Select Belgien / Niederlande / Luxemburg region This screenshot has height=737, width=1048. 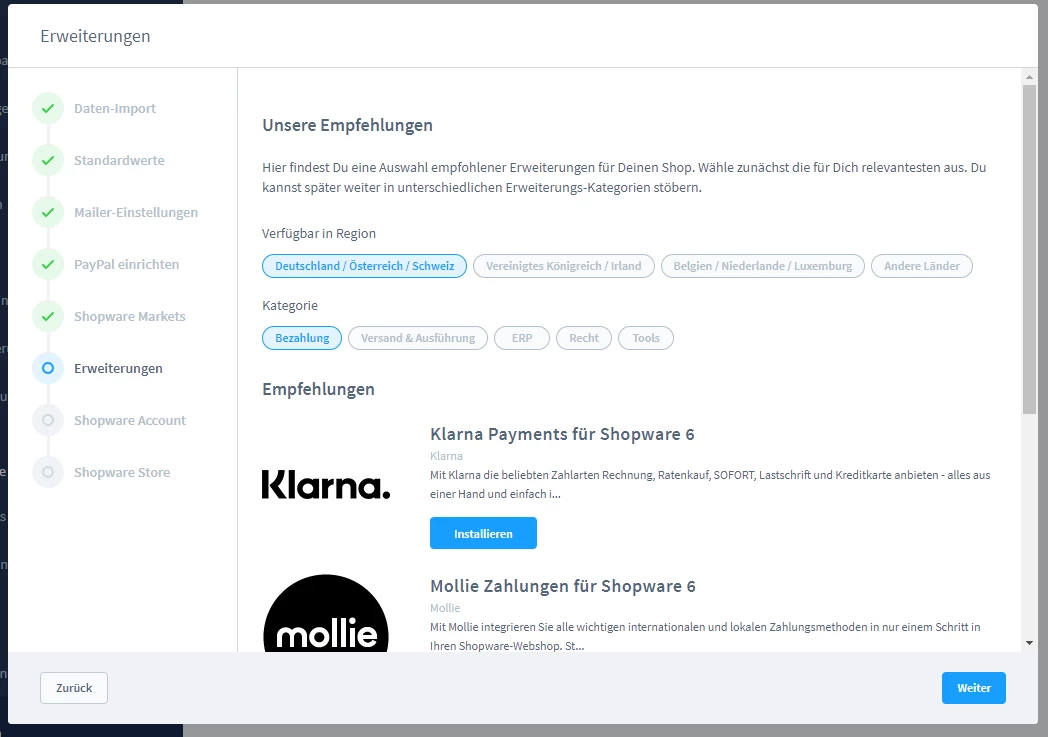[x=762, y=266]
